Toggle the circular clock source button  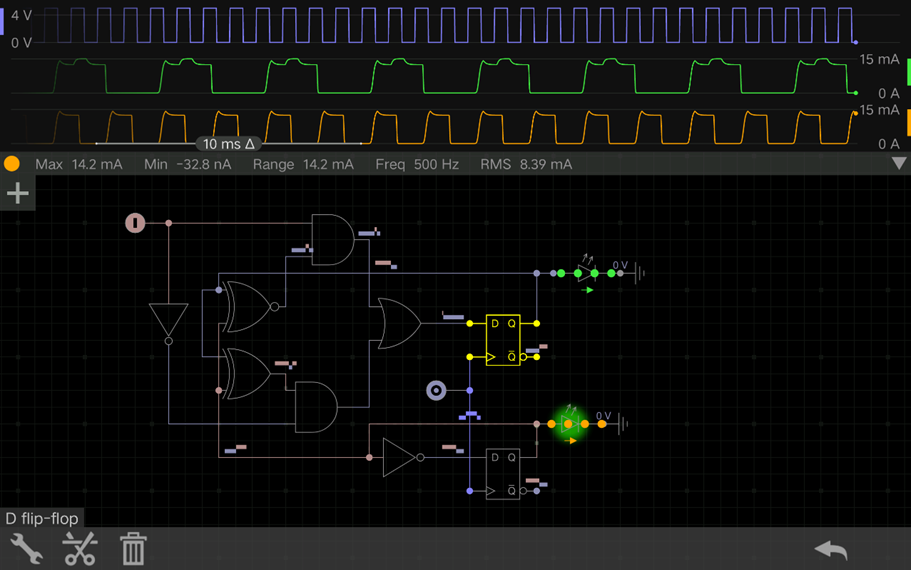point(436,390)
